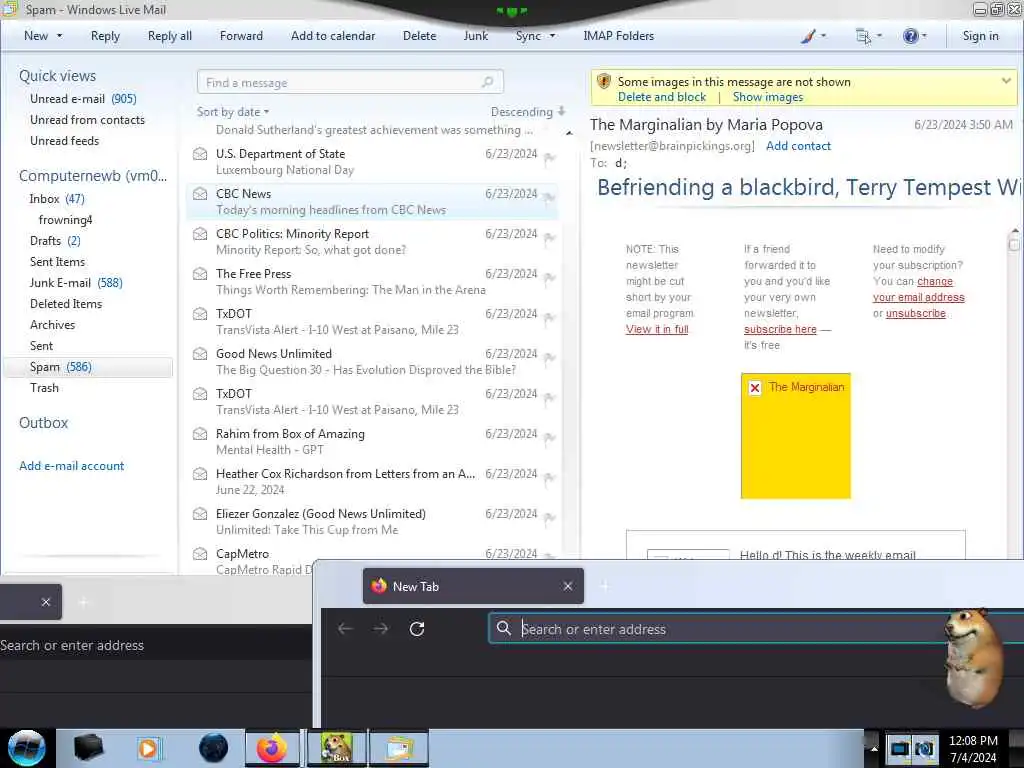Screen dimensions: 1024x768
Task: Click the blue Help question mark icon
Action: click(910, 36)
